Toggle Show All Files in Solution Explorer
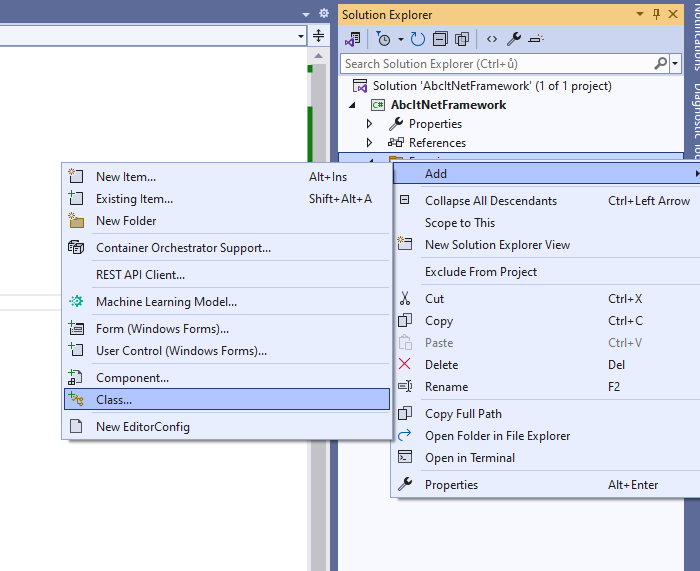Image resolution: width=700 pixels, height=571 pixels. click(462, 39)
